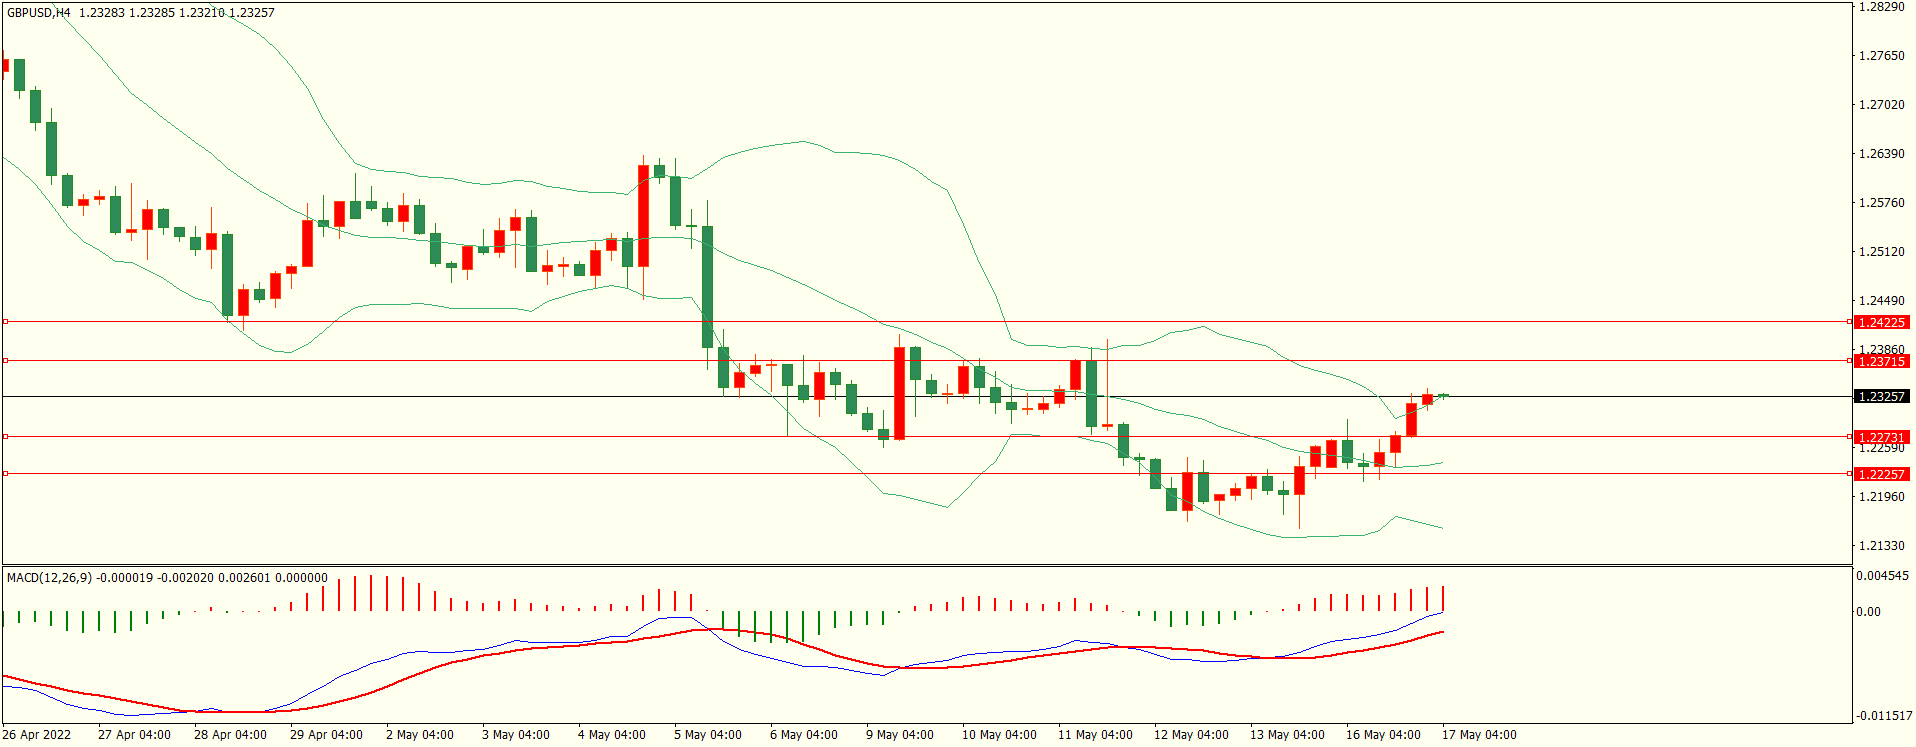The height and width of the screenshot is (747, 1916).
Task: Click the 1.27020 price scale value
Action: [x=1881, y=105]
